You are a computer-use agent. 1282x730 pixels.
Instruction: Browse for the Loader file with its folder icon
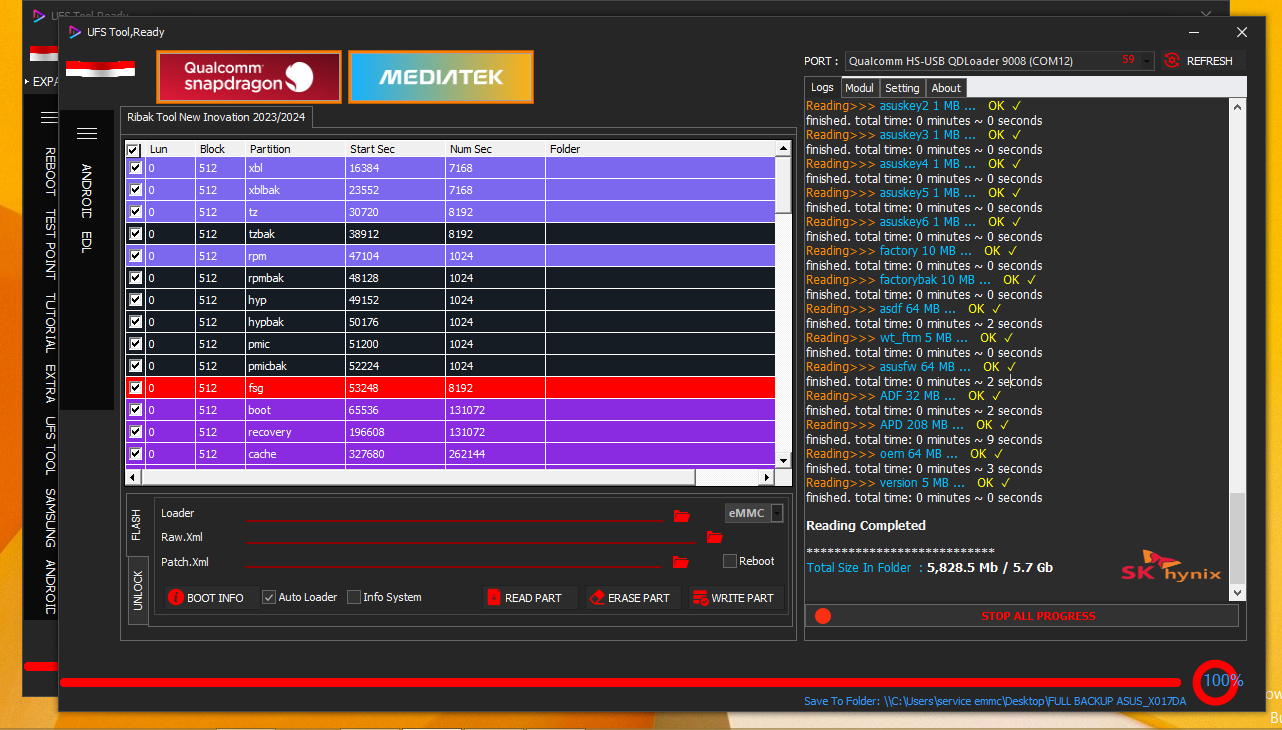coord(681,515)
